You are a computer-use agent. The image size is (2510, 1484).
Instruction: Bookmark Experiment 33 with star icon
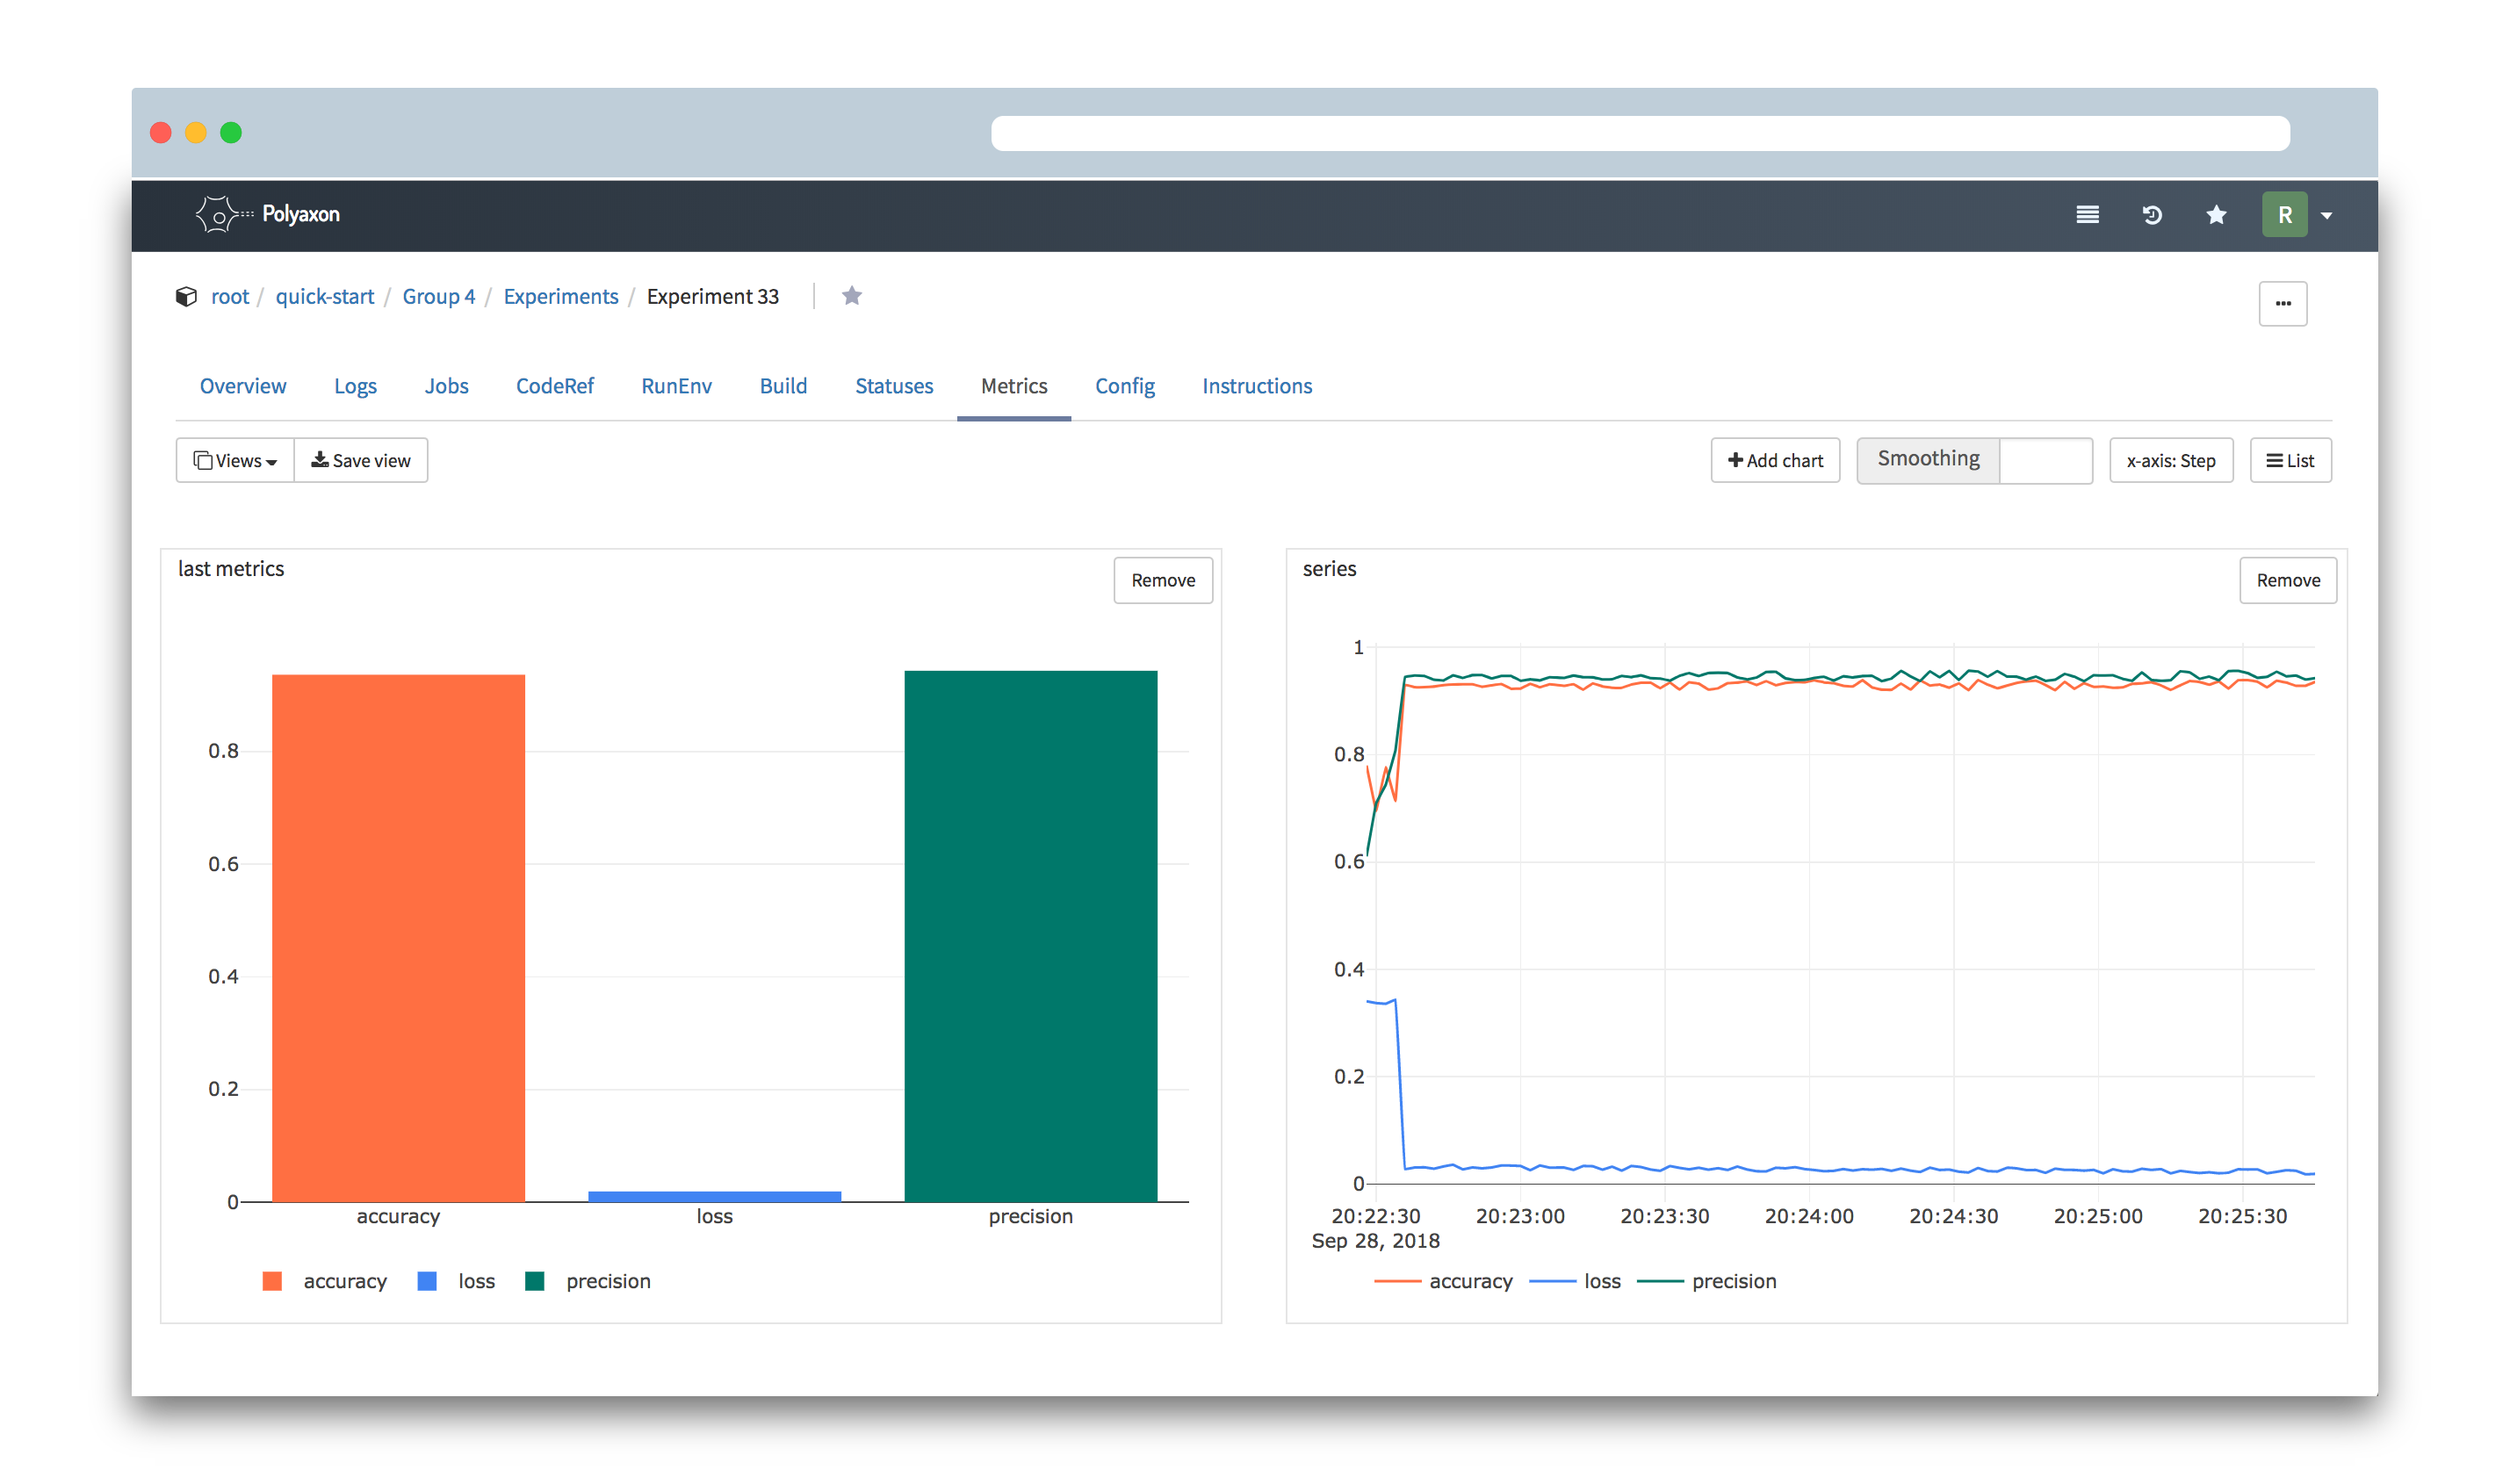[x=851, y=296]
